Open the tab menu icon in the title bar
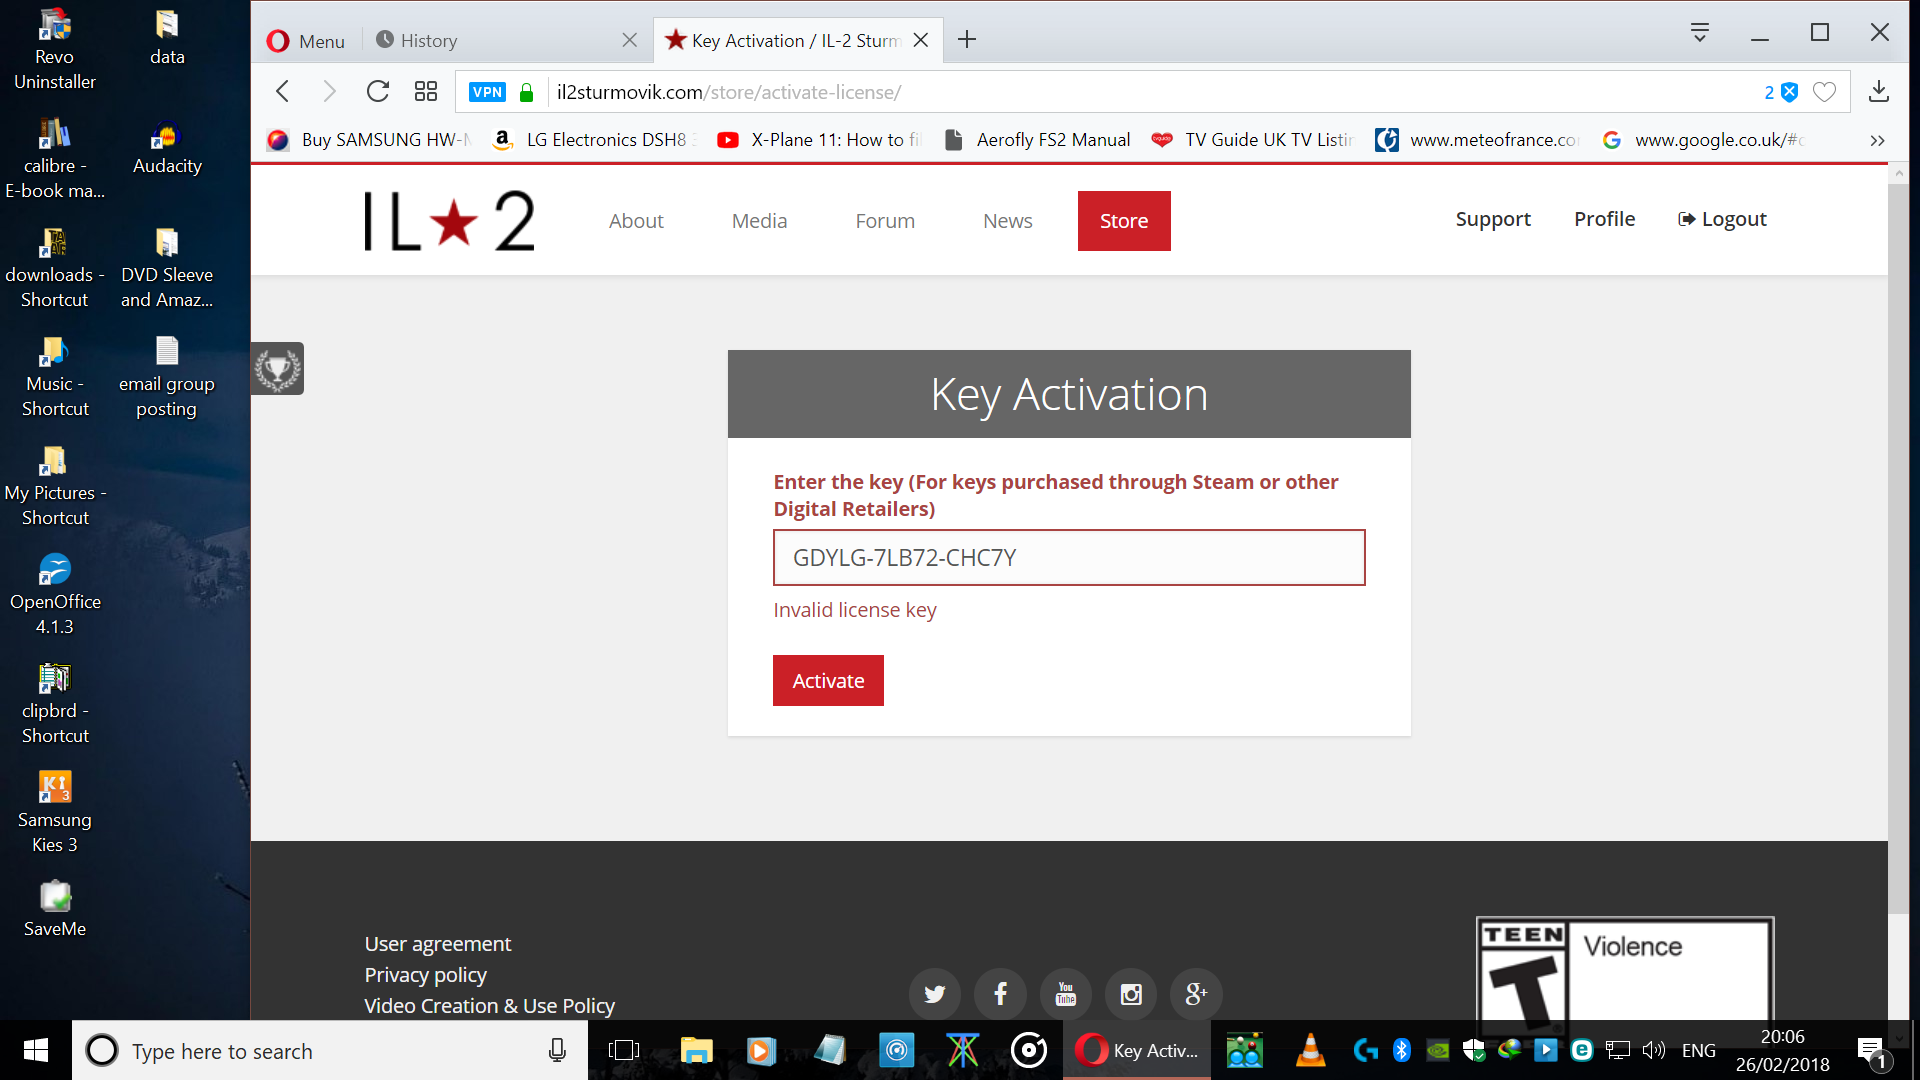This screenshot has width=1920, height=1080. (x=1700, y=33)
